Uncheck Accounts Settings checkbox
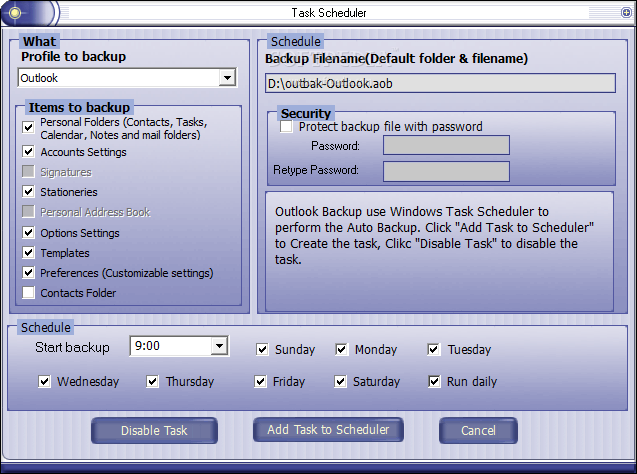637x474 pixels. pyautogui.click(x=28, y=152)
